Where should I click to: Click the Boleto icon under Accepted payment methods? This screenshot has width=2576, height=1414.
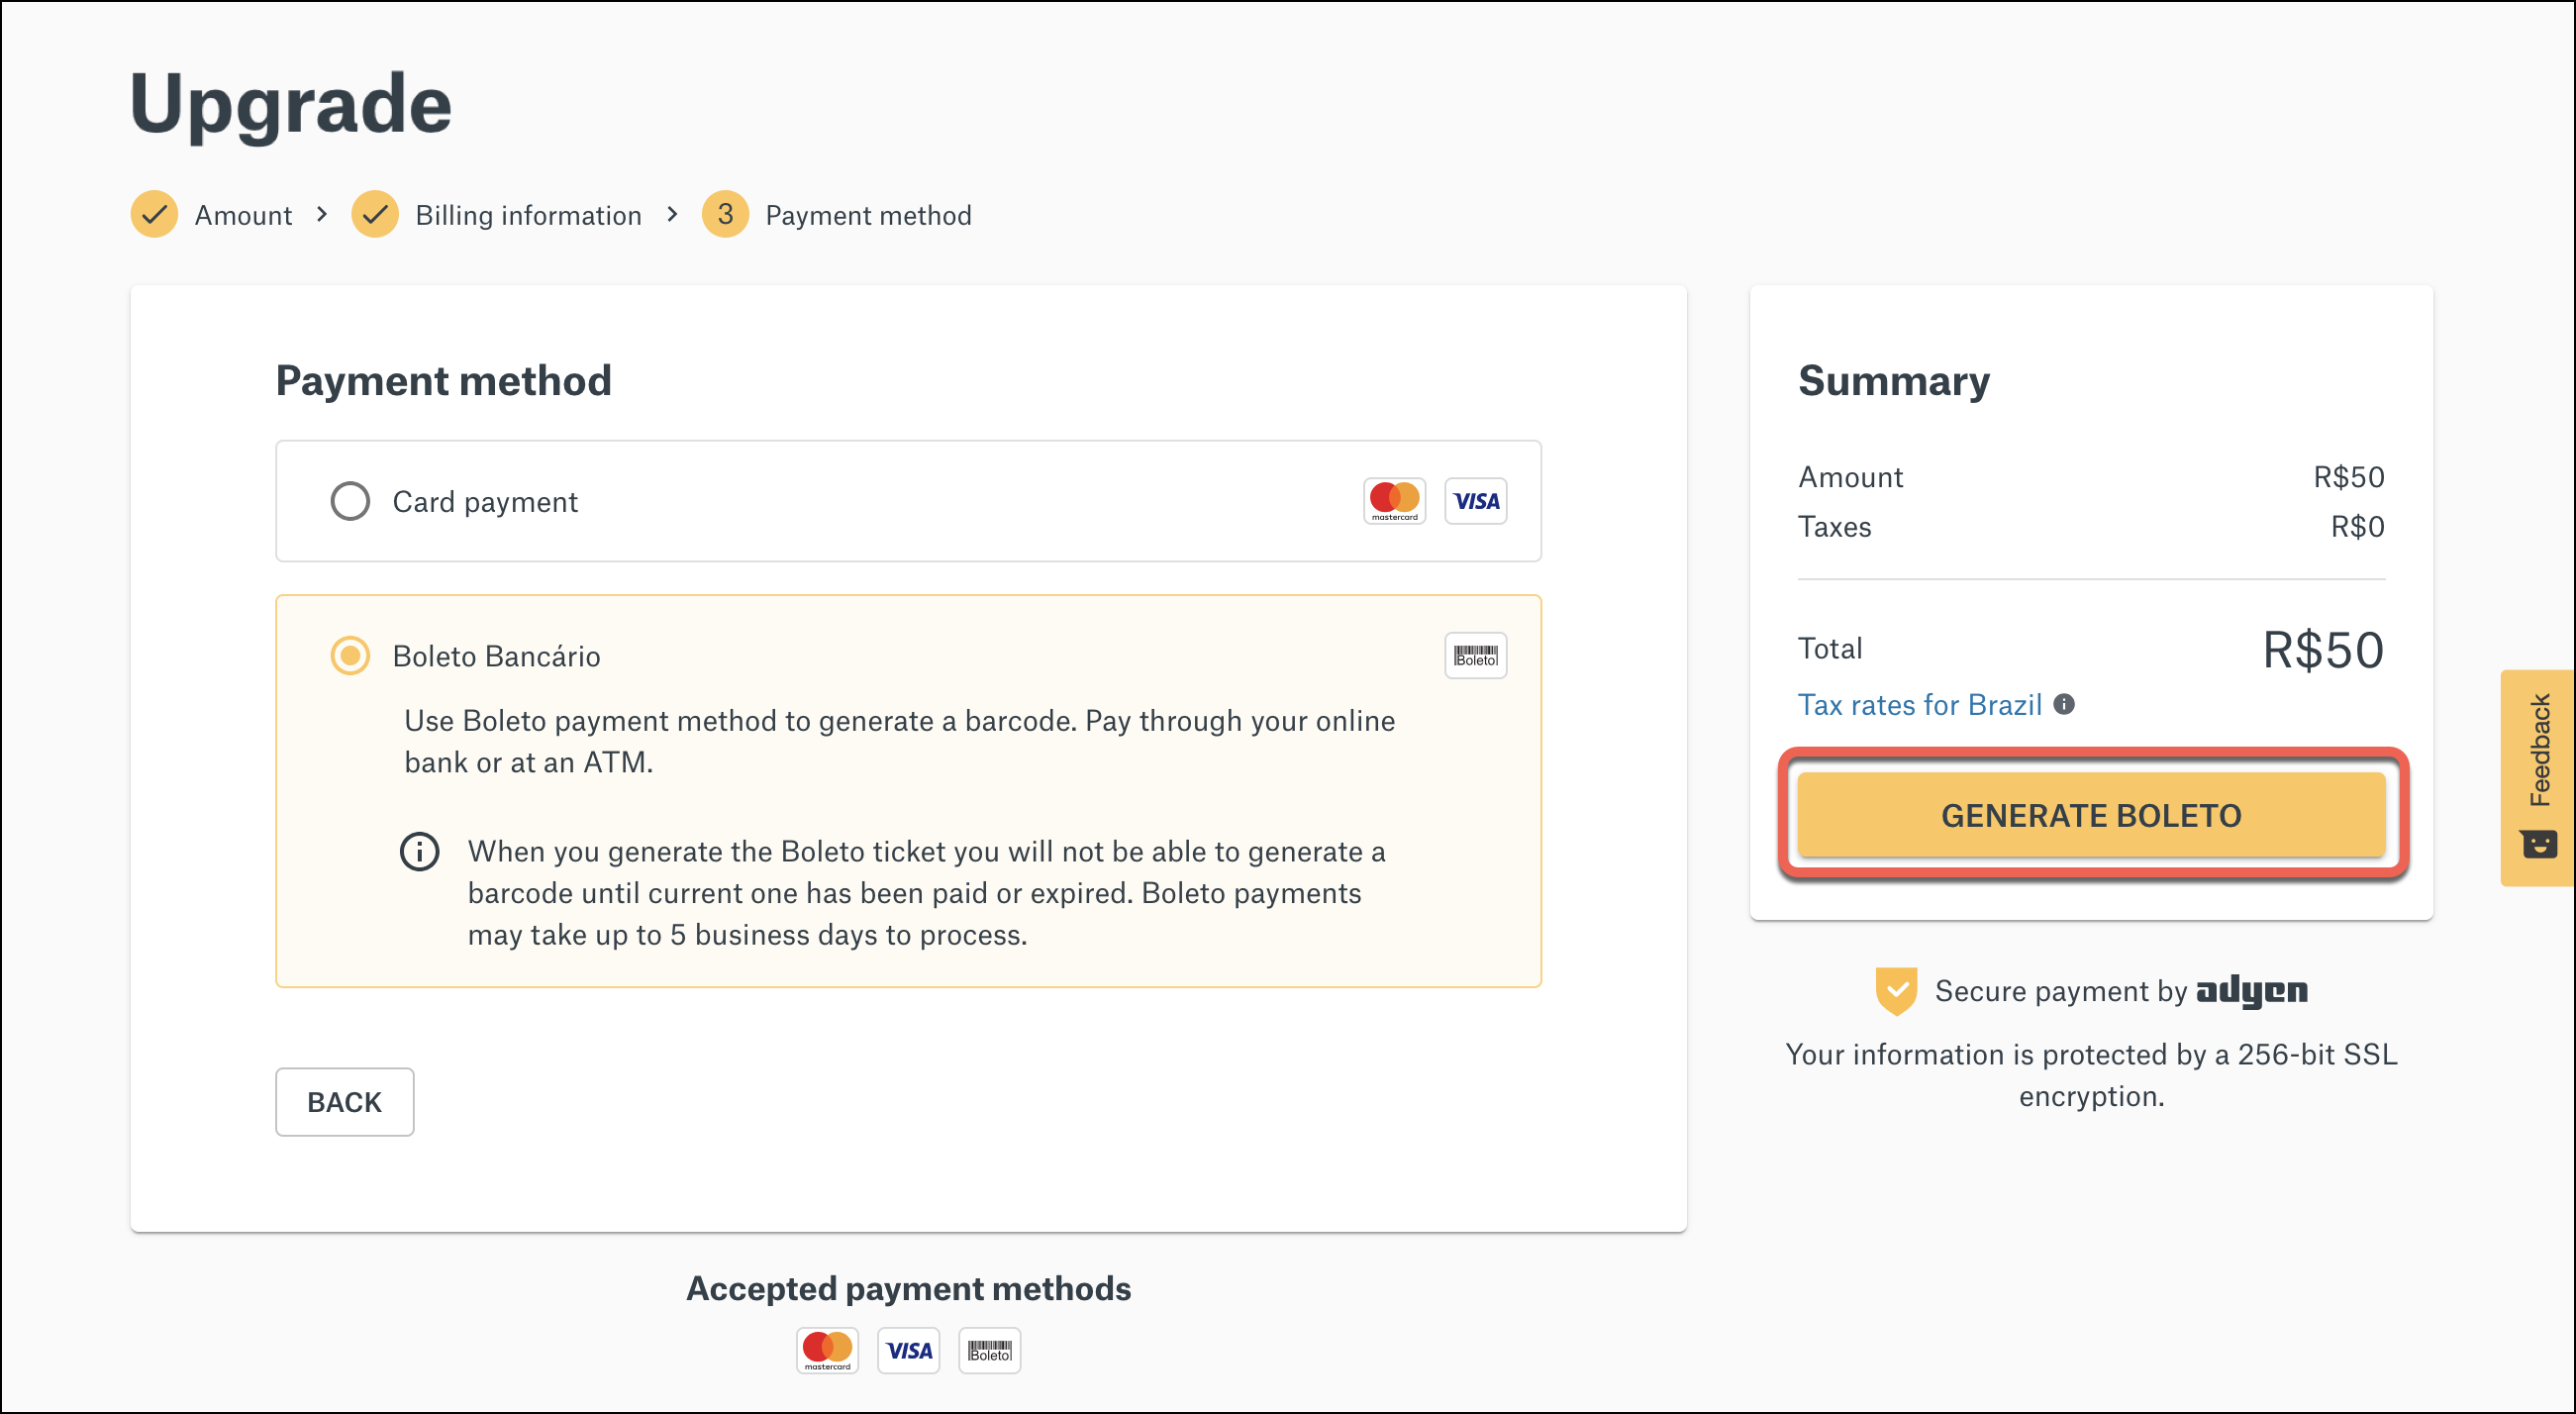coord(989,1350)
